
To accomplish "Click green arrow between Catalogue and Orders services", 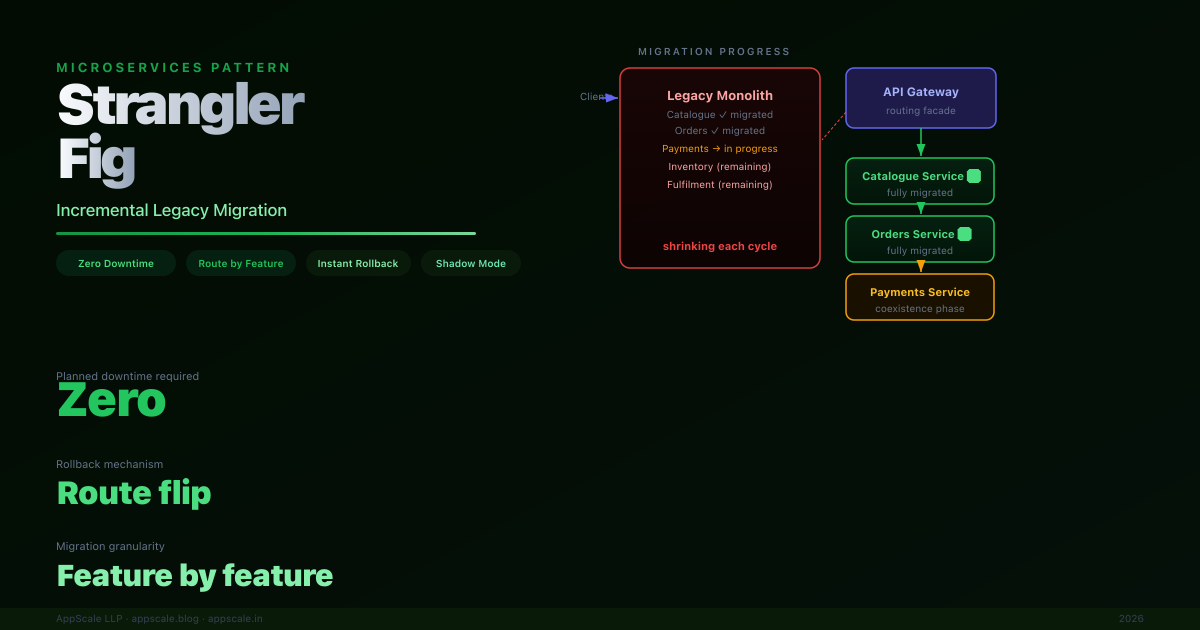I will [x=920, y=209].
